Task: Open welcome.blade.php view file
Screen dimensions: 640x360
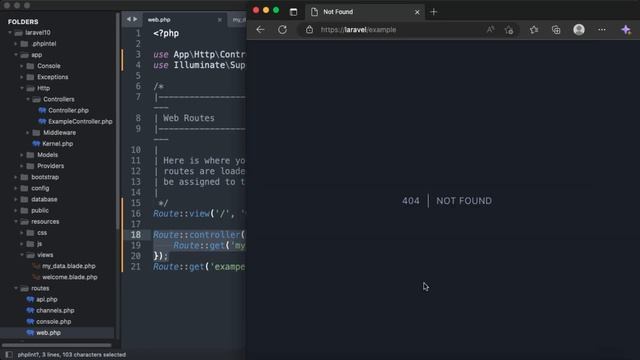Action: coord(70,277)
